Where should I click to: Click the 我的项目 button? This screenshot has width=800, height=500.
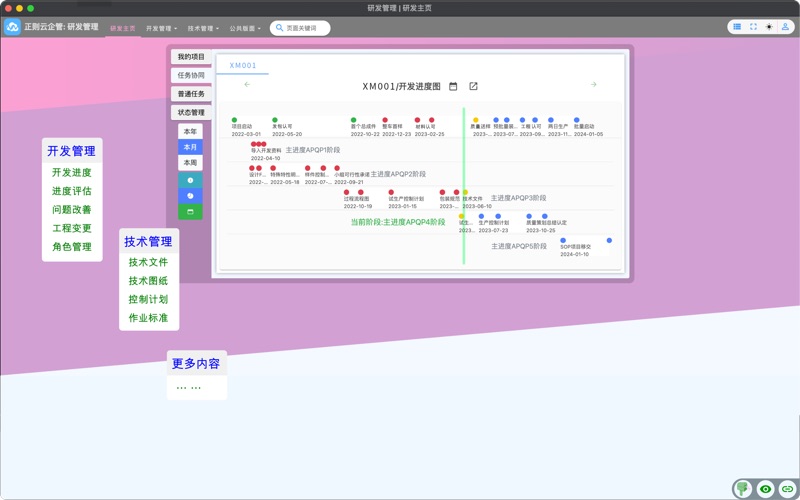point(191,57)
